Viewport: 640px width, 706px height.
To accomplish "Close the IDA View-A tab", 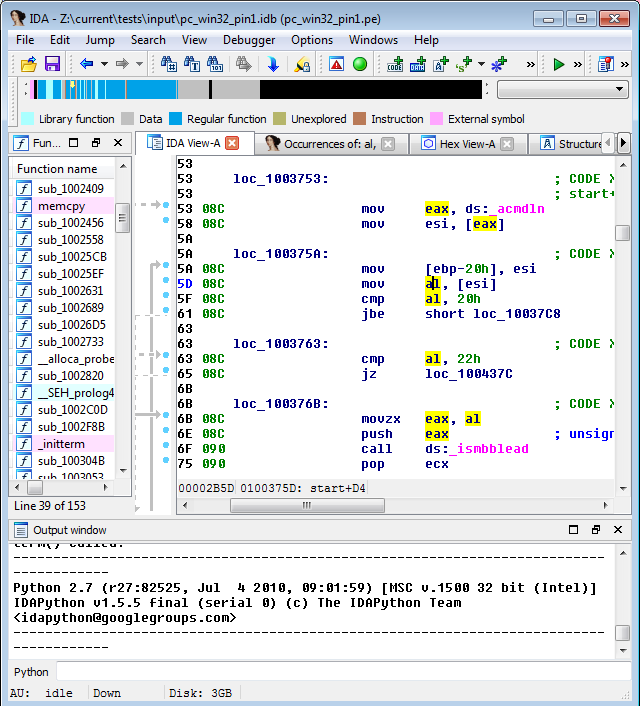I will (x=232, y=143).
